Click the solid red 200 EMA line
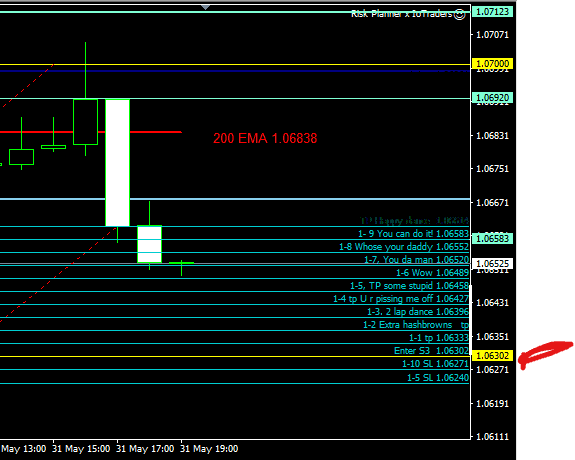Image resolution: width=575 pixels, height=460 pixels. 155,132
